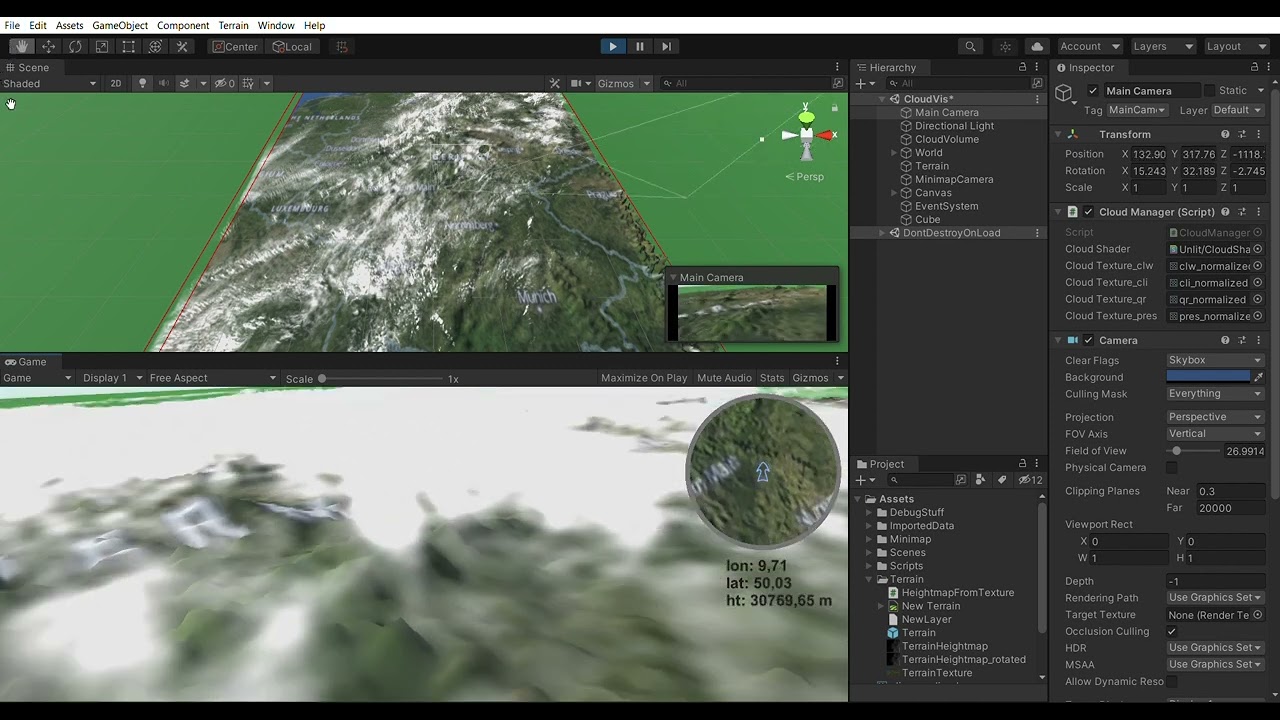Uncheck Main Camera active checkbox
1280x720 pixels.
click(1093, 91)
